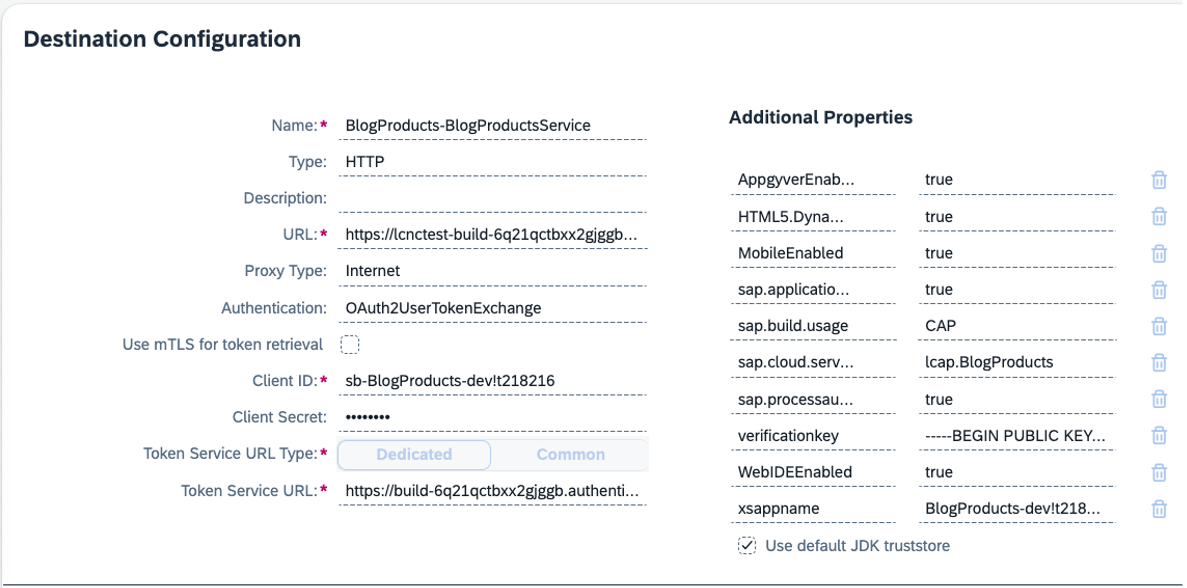Click the Client Secret field
The width and height of the screenshot is (1187, 588).
(x=494, y=417)
